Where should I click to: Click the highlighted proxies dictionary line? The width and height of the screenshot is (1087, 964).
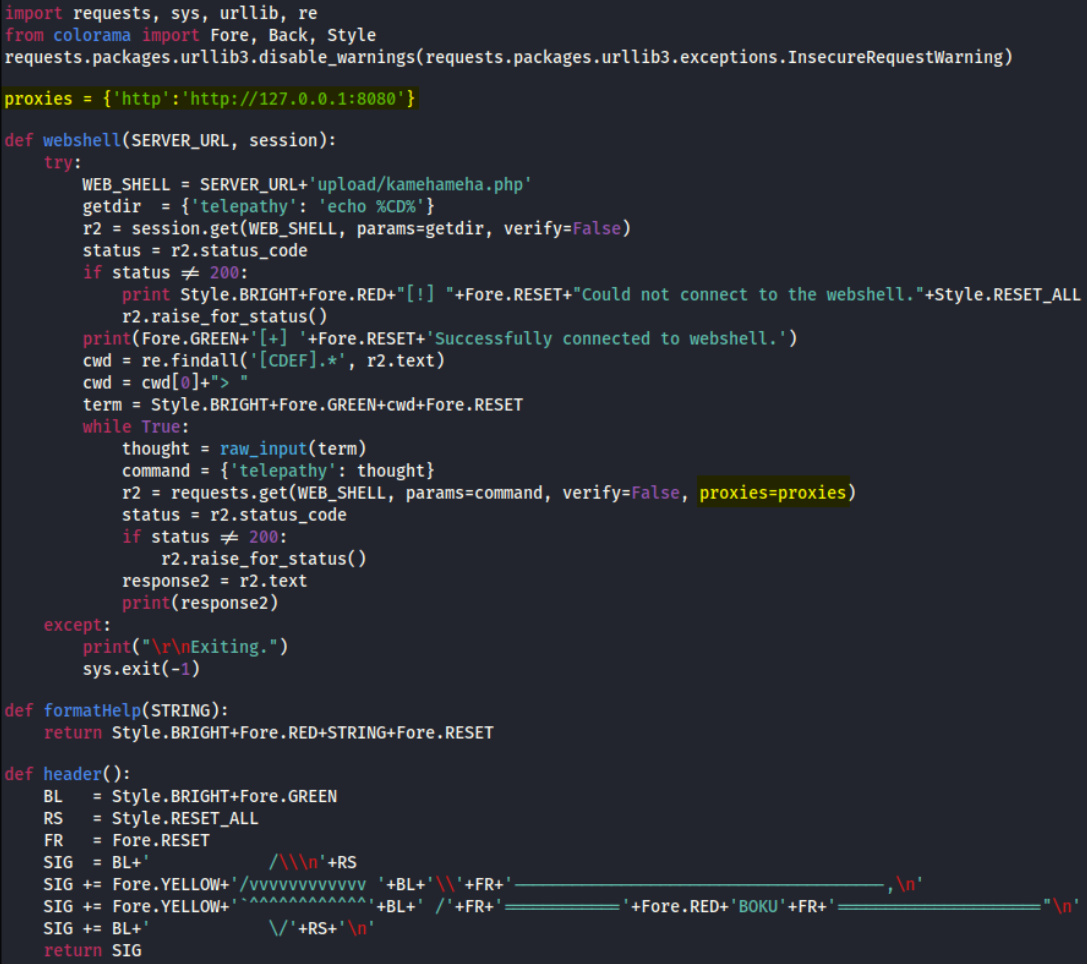[x=209, y=99]
